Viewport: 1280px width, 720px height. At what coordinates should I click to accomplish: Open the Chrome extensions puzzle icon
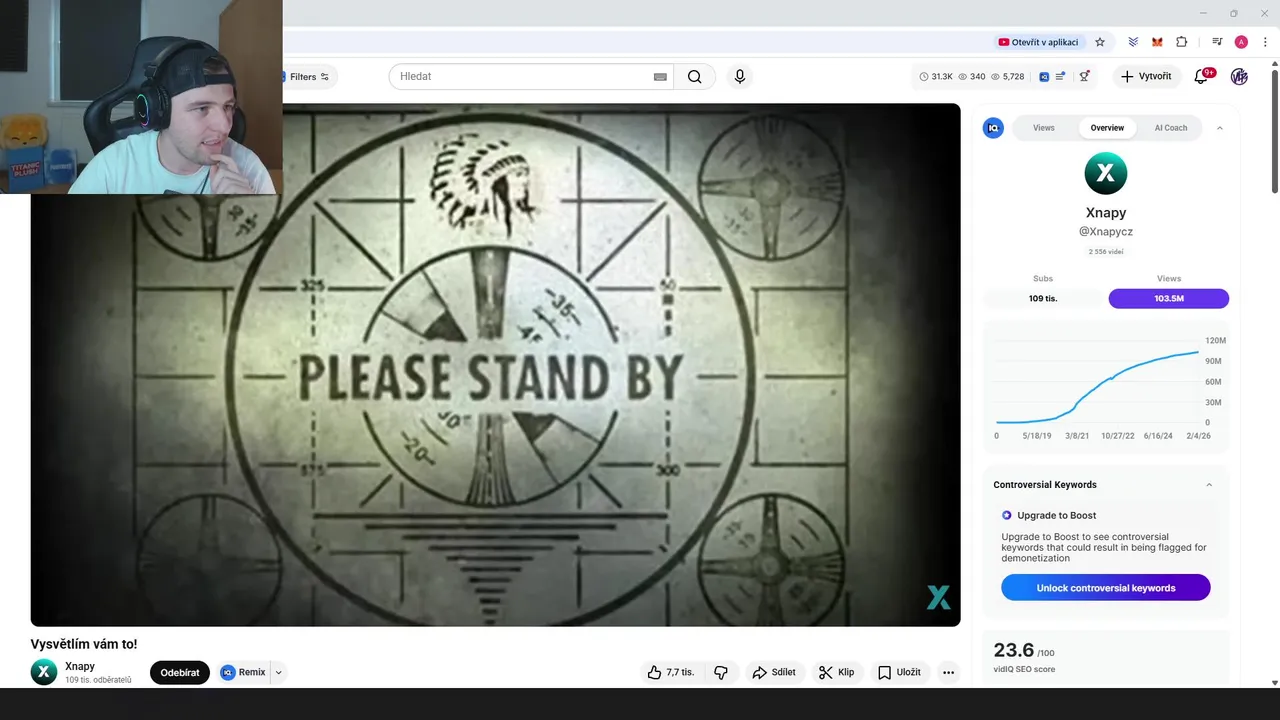[x=1181, y=42]
